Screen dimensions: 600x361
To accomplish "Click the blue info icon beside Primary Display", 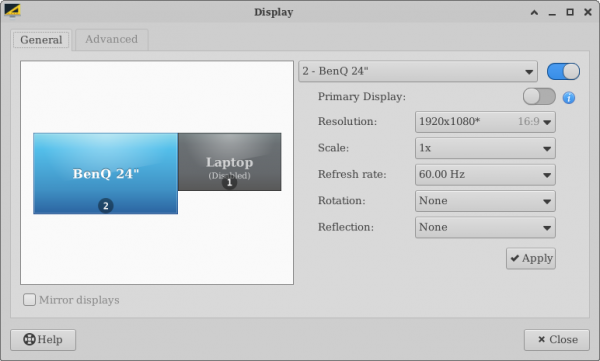I will tap(569, 98).
